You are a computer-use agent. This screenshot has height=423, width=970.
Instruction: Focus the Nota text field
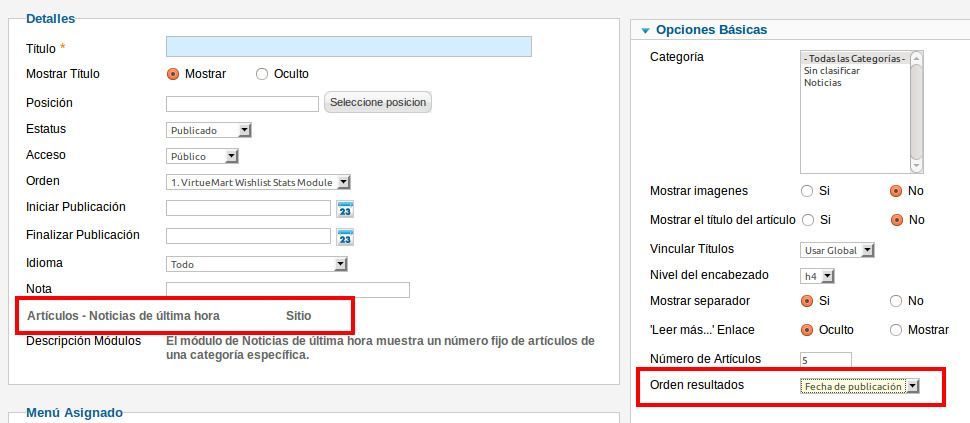tap(288, 290)
